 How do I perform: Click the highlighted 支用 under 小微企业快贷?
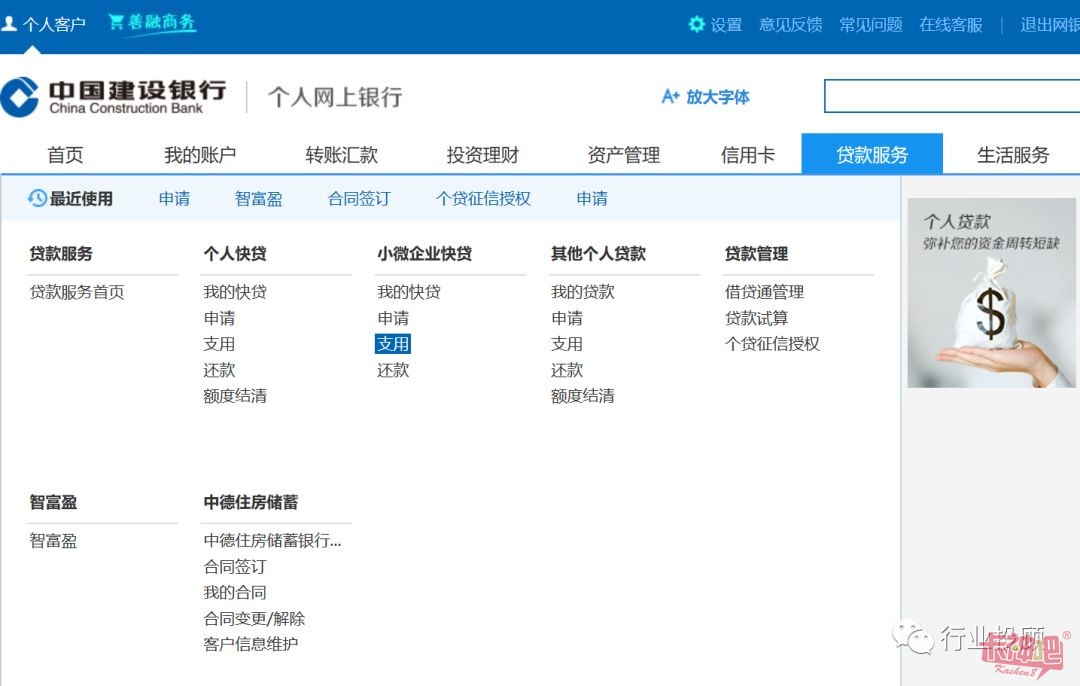click(393, 343)
